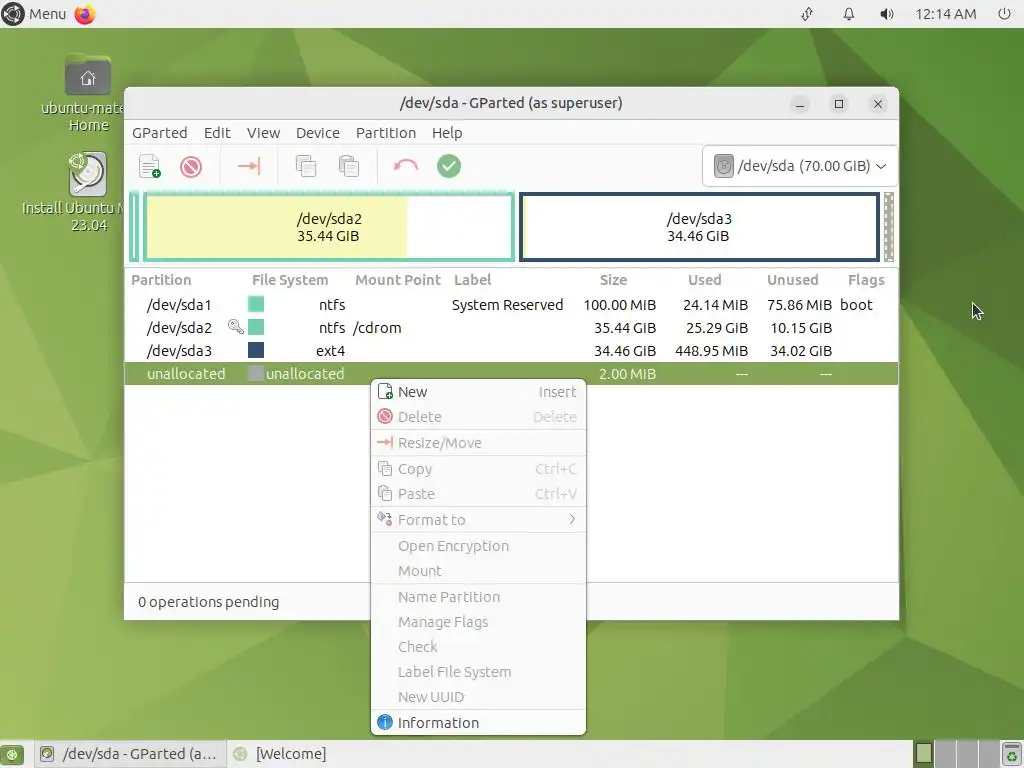Image resolution: width=1024 pixels, height=768 pixels.
Task: Open the Install Ubuntu MATE desktop icon
Action: pyautogui.click(x=88, y=192)
